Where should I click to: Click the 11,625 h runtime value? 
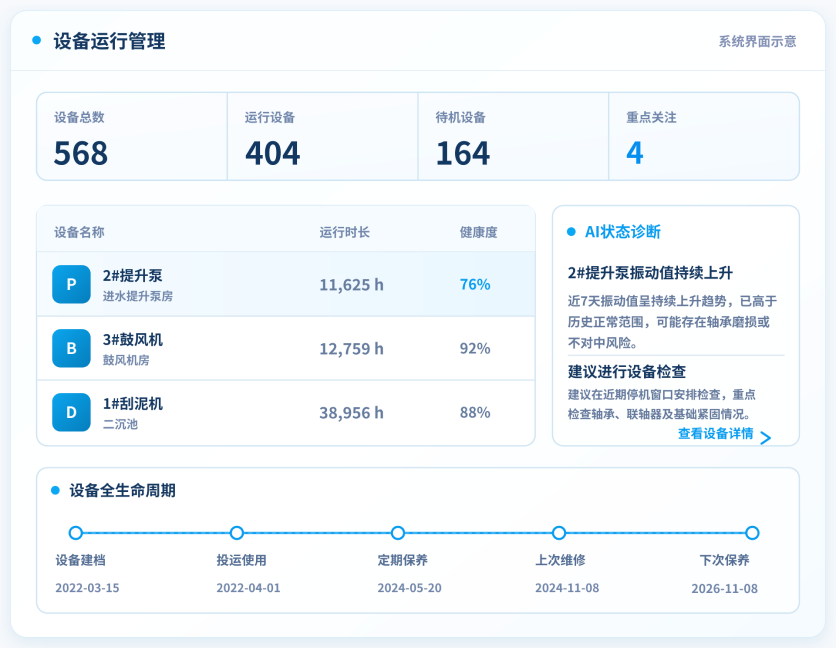(351, 285)
